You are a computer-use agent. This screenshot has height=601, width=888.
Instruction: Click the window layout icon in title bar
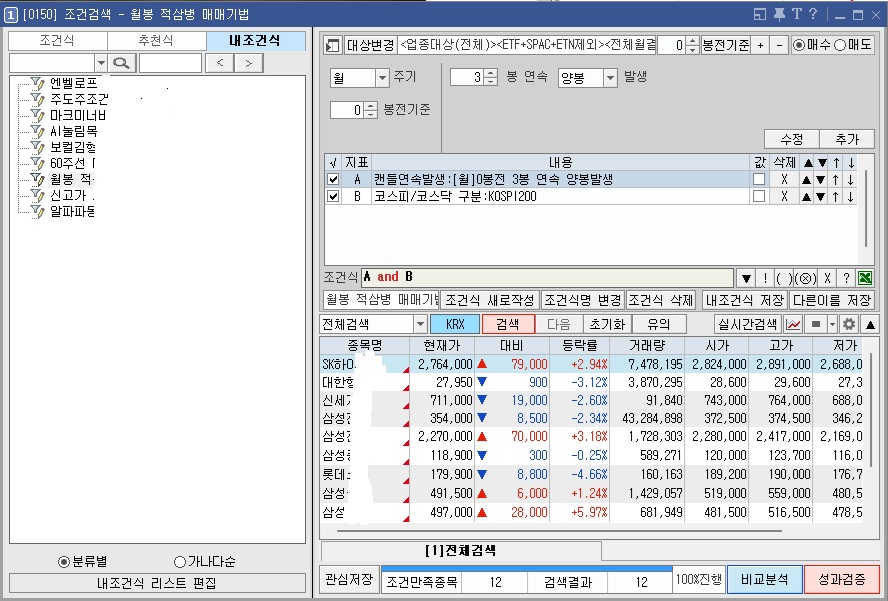tap(760, 14)
